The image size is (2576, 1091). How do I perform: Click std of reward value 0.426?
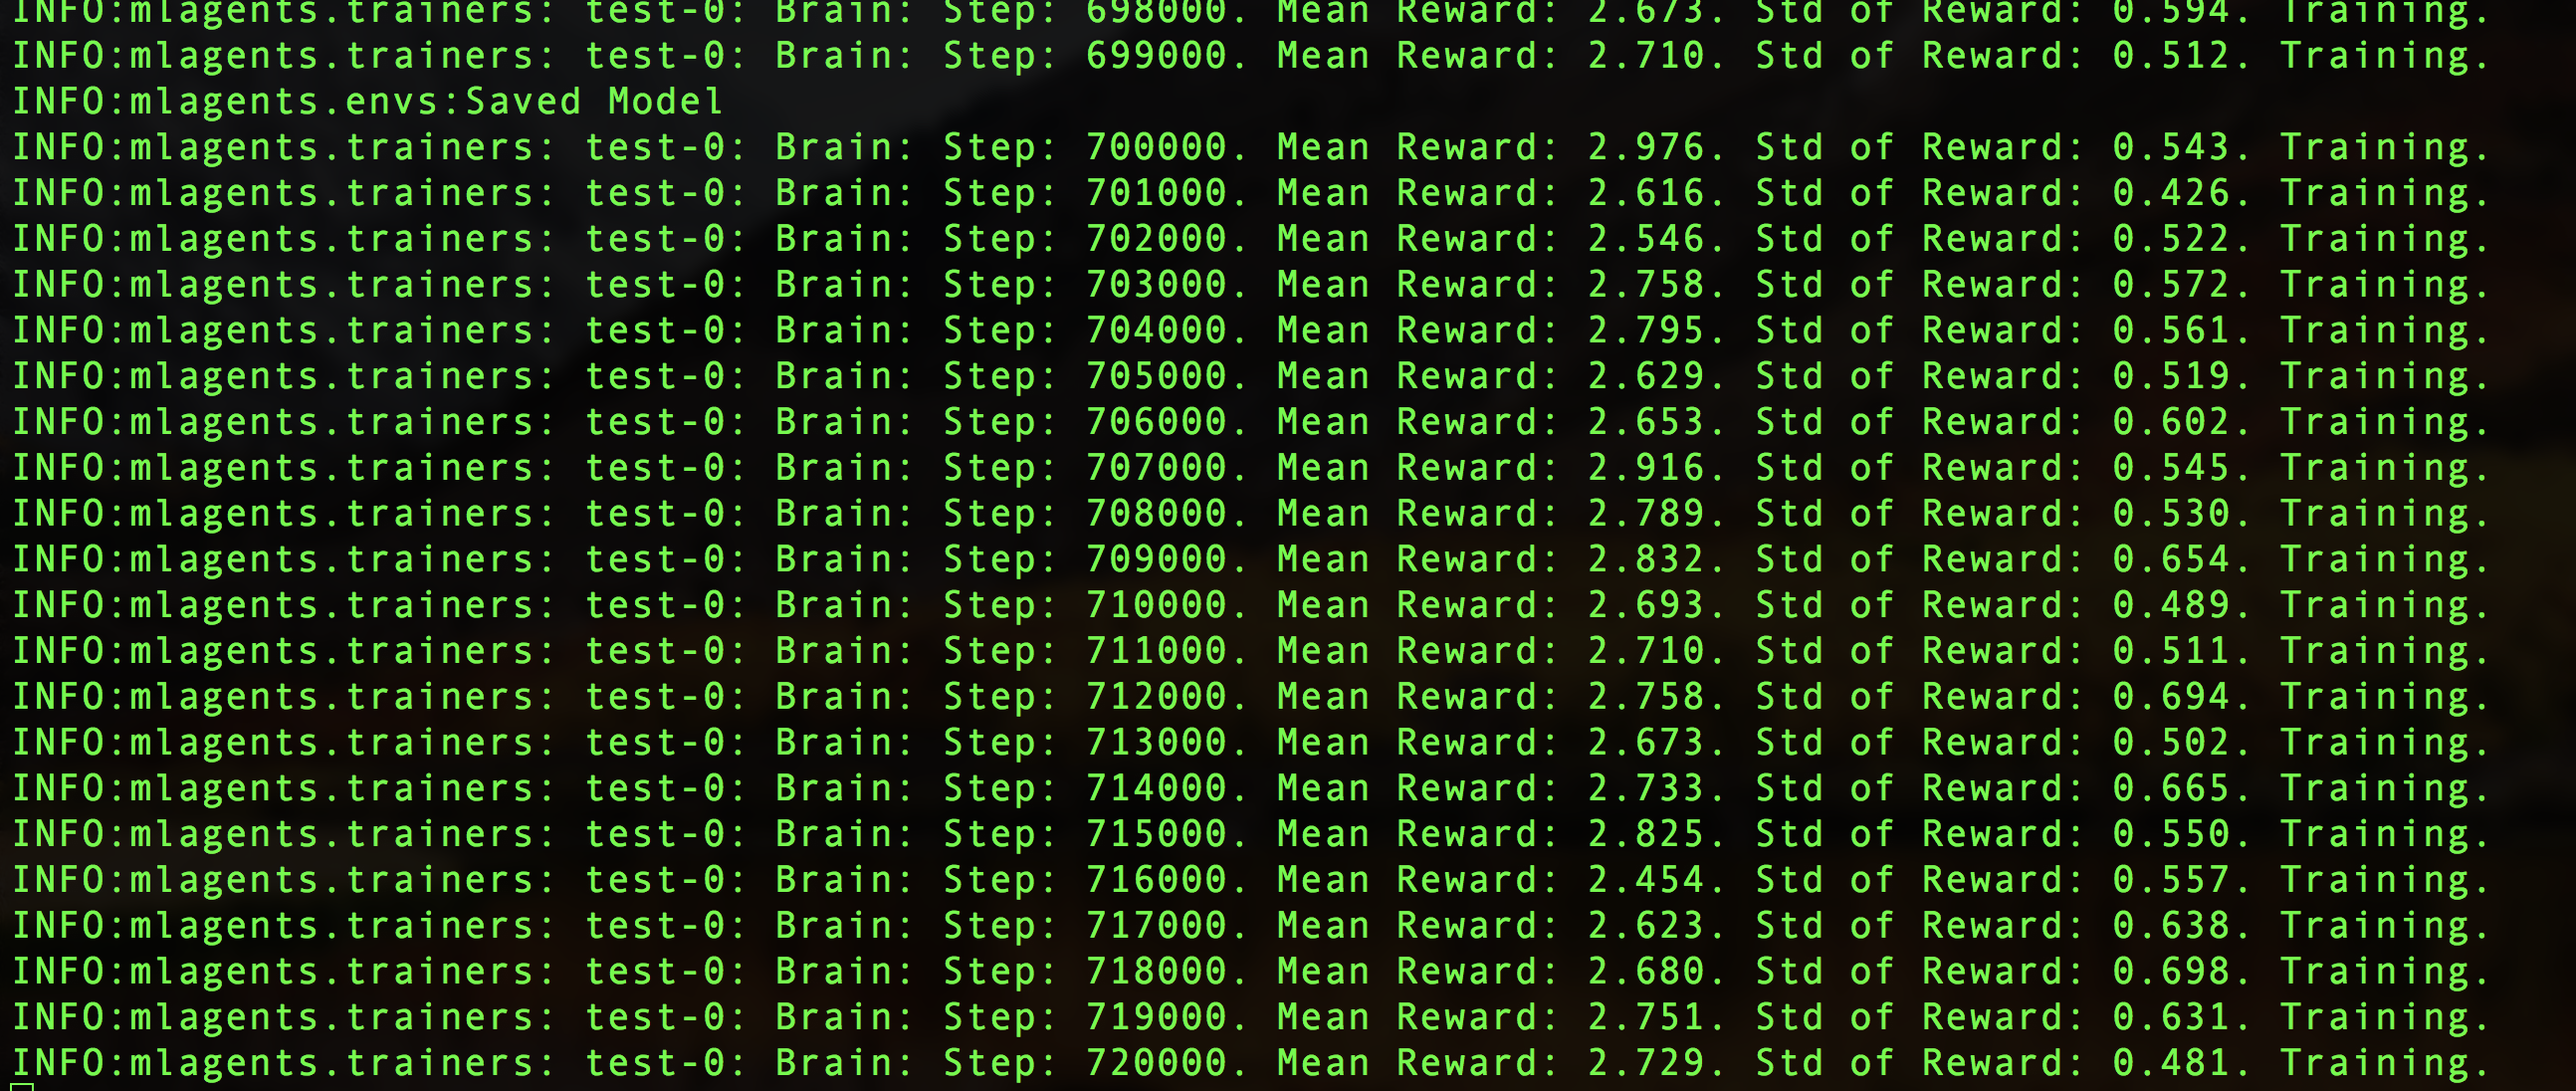2171,193
